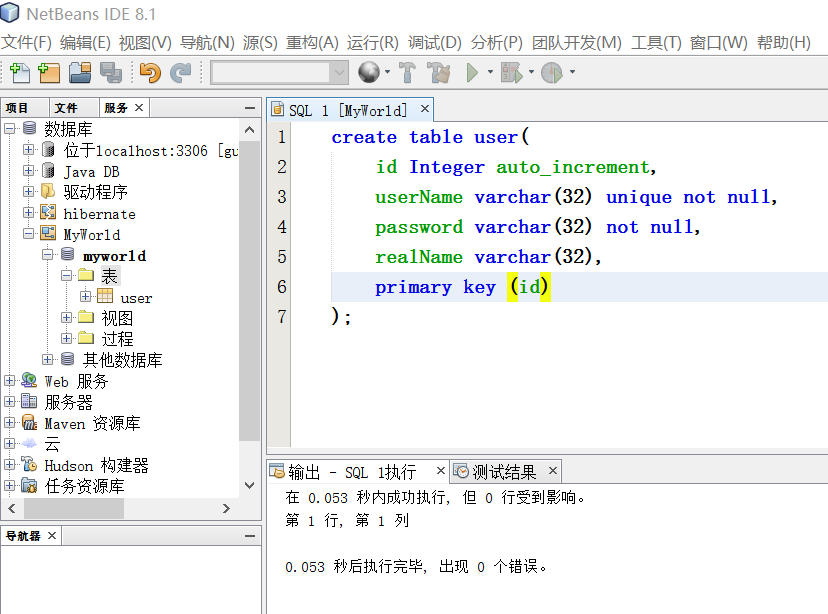The height and width of the screenshot is (614, 828).
Task: Click the Undo arrow icon
Action: pyautogui.click(x=150, y=72)
